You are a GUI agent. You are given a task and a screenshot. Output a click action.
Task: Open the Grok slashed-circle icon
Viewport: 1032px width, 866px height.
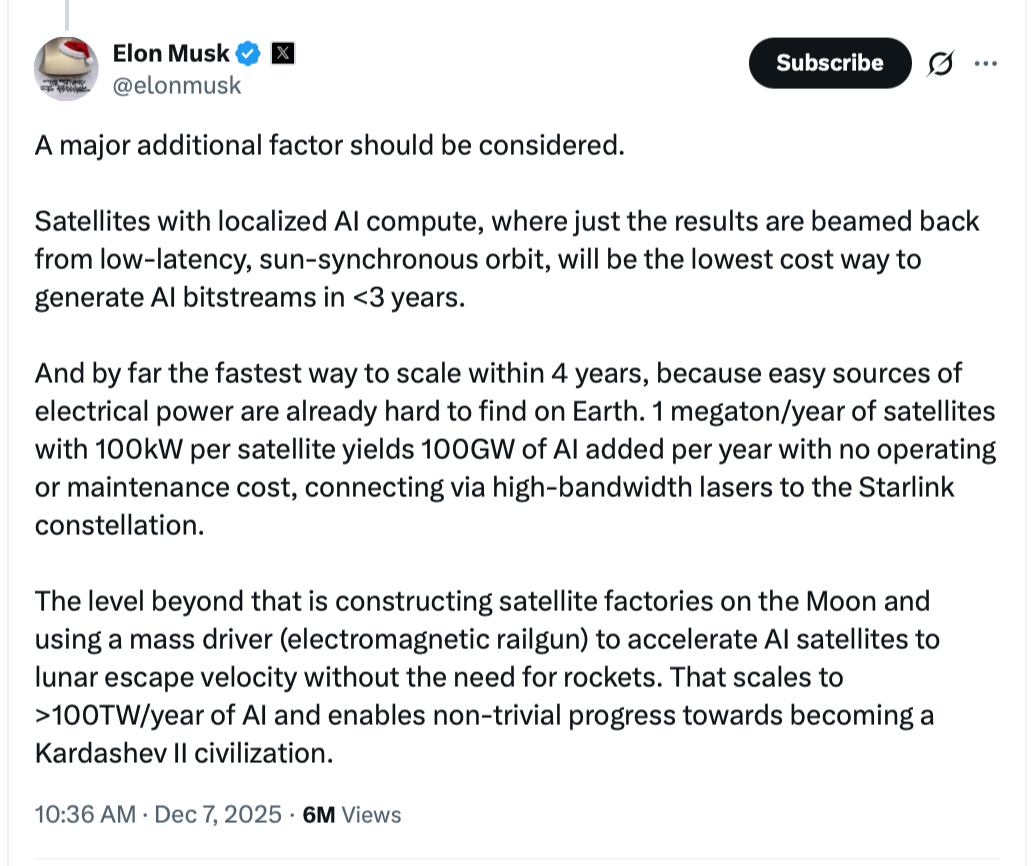[x=940, y=63]
